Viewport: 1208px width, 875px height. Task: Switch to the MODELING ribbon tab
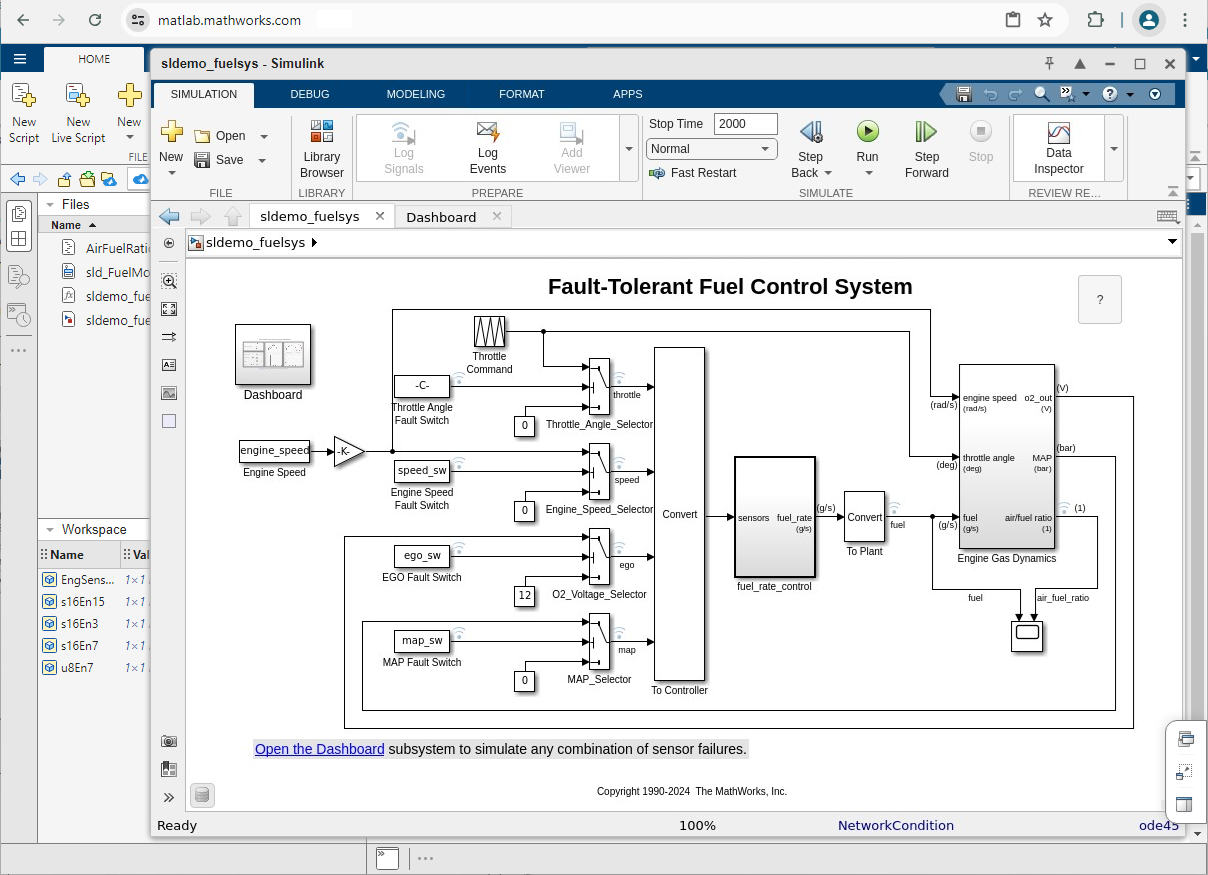415,94
